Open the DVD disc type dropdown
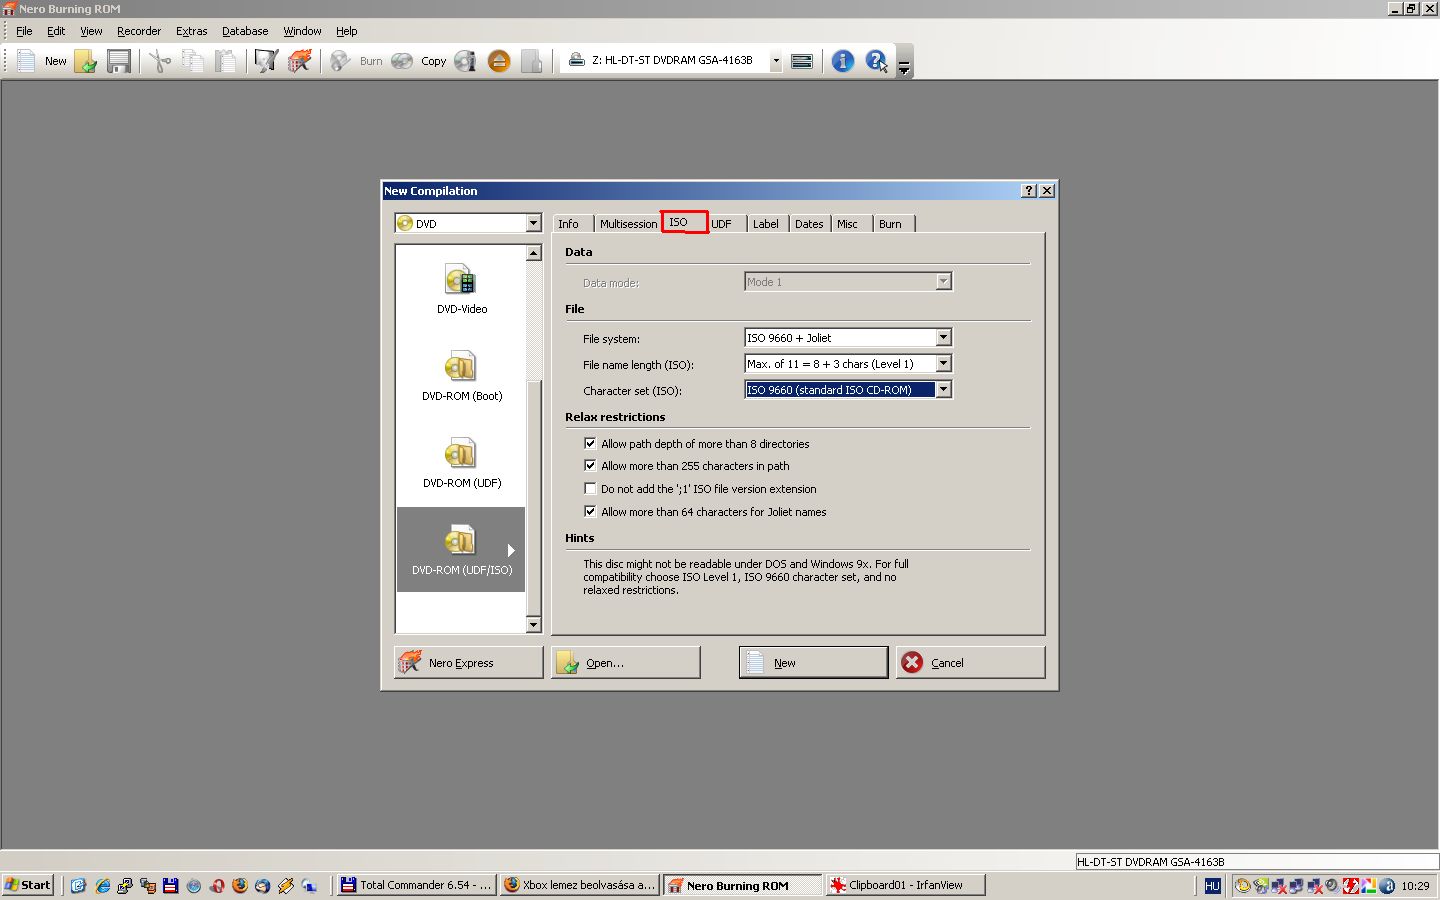Viewport: 1440px width, 900px height. tap(533, 223)
